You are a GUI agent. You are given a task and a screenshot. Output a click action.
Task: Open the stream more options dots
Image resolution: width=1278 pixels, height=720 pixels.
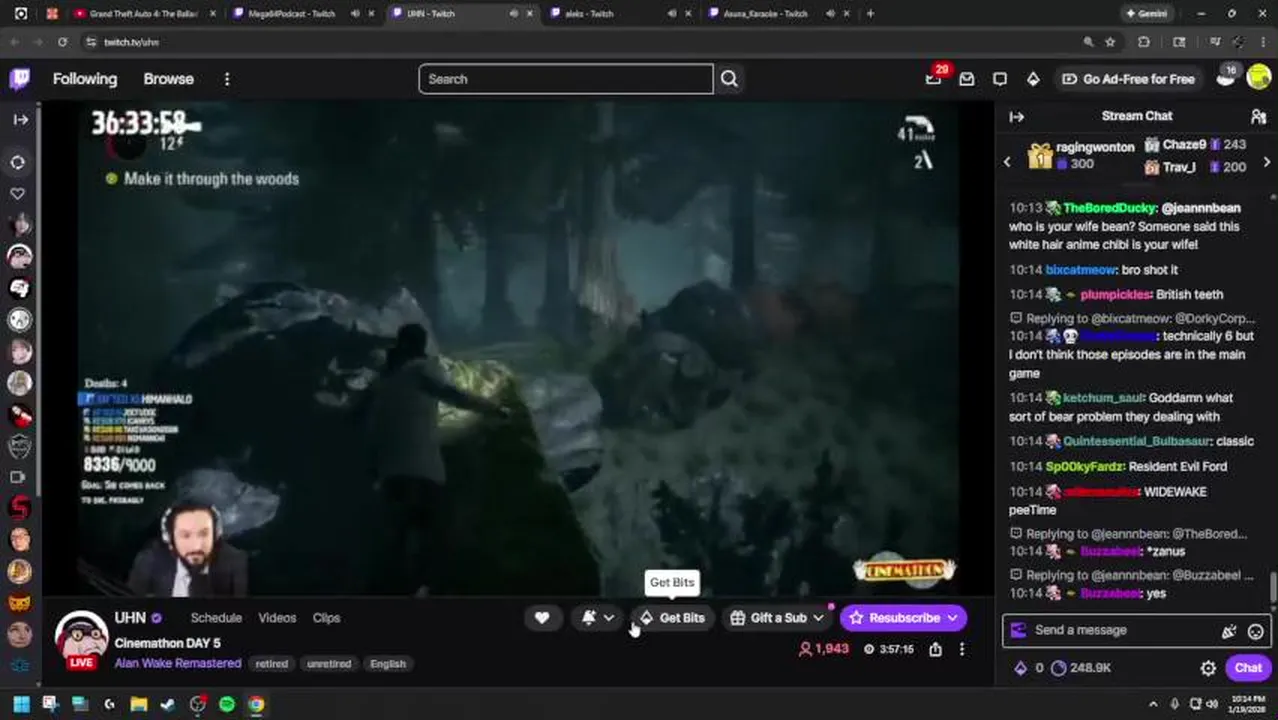coord(962,649)
